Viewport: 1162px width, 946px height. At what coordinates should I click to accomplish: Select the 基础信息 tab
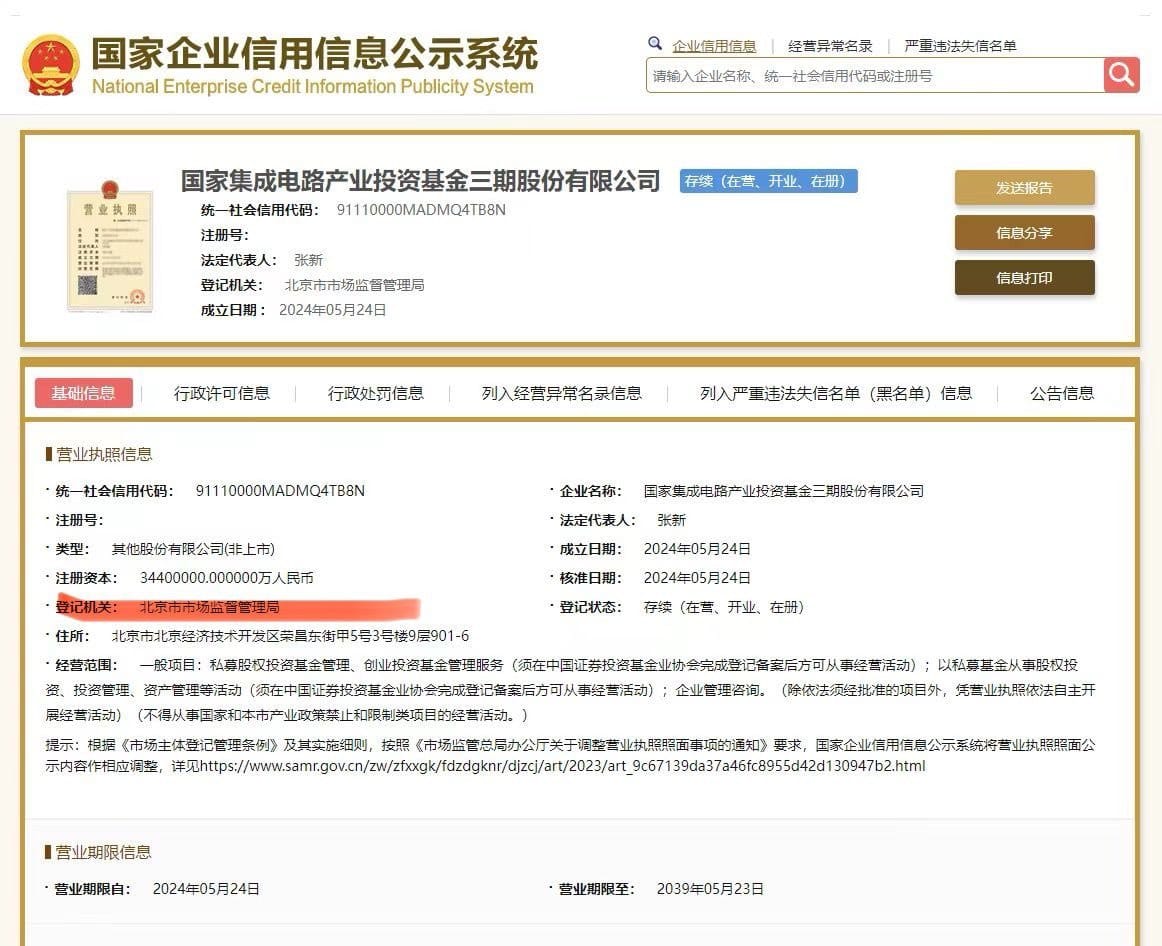coord(84,393)
